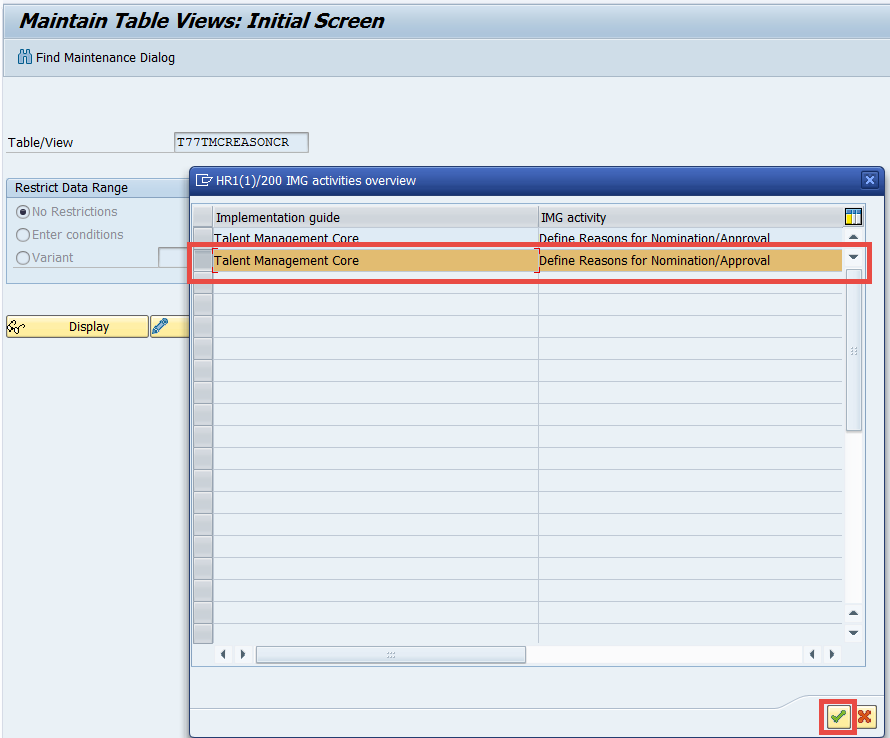Screen dimensions: 890x738
Task: Click the Table/View field showing T77TMCREASONCR
Action: (x=240, y=142)
